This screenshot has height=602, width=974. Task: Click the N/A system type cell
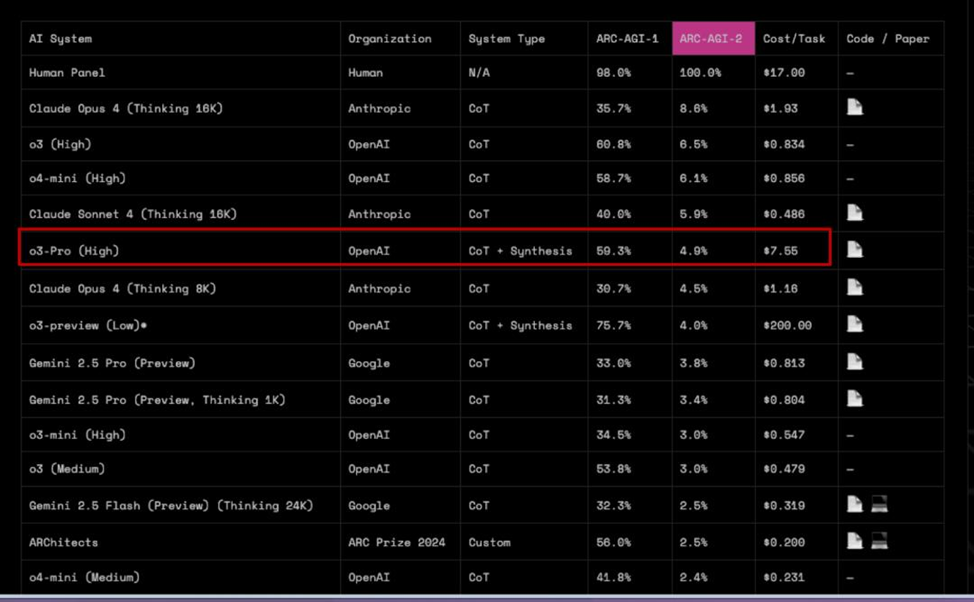tap(479, 73)
